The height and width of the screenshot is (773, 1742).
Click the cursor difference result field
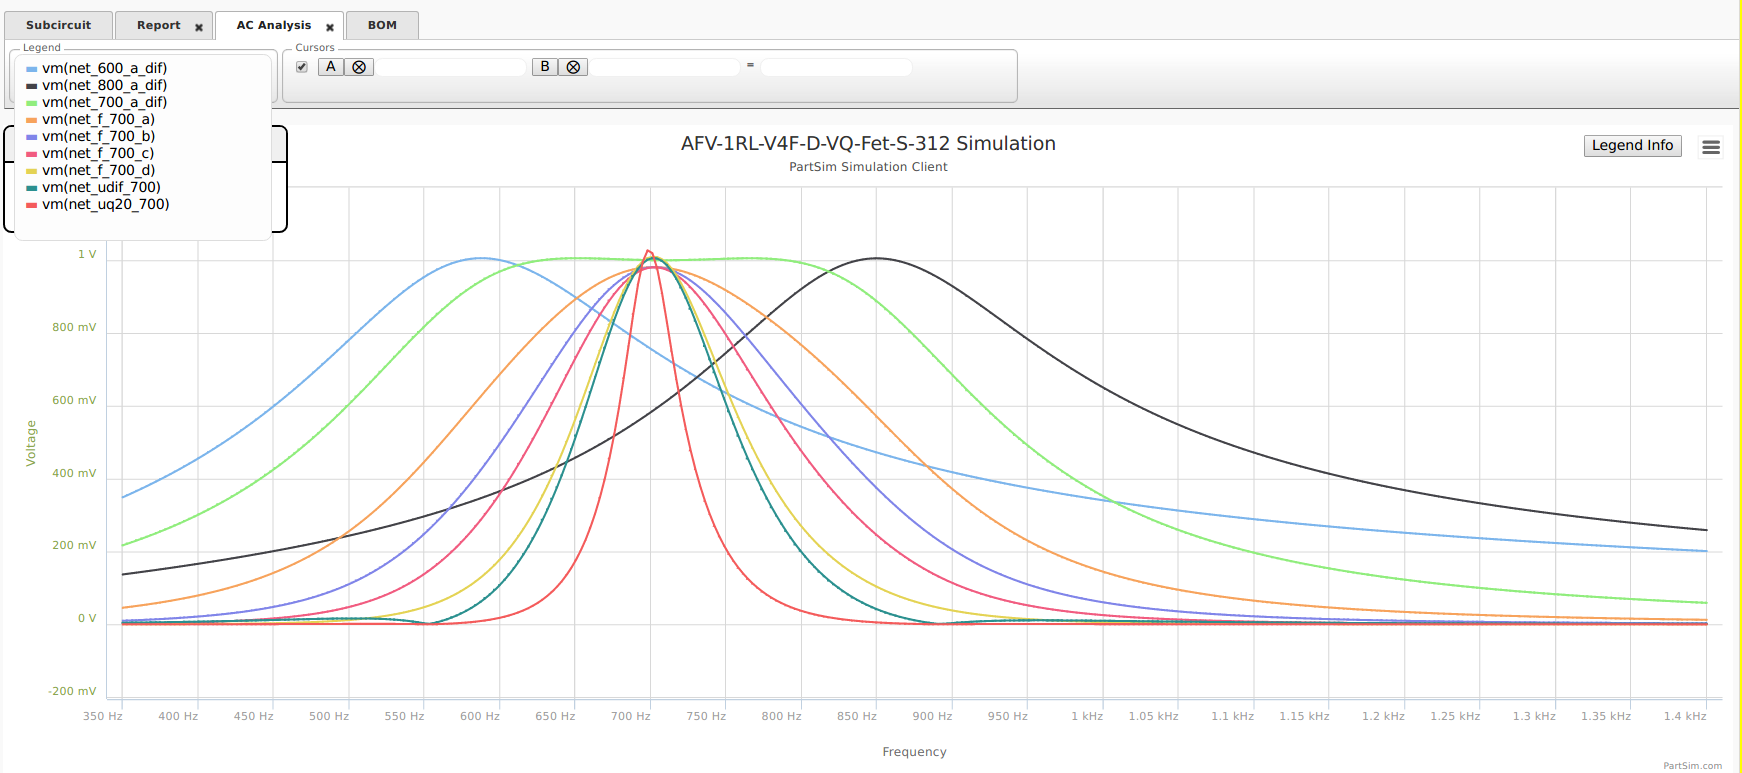(x=836, y=67)
